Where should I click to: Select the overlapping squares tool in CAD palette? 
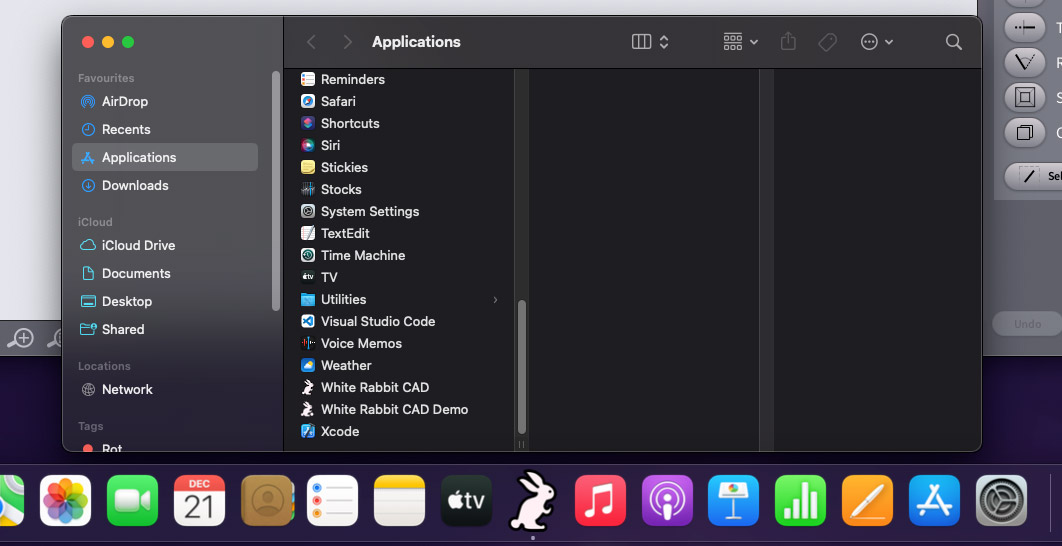click(x=1025, y=132)
